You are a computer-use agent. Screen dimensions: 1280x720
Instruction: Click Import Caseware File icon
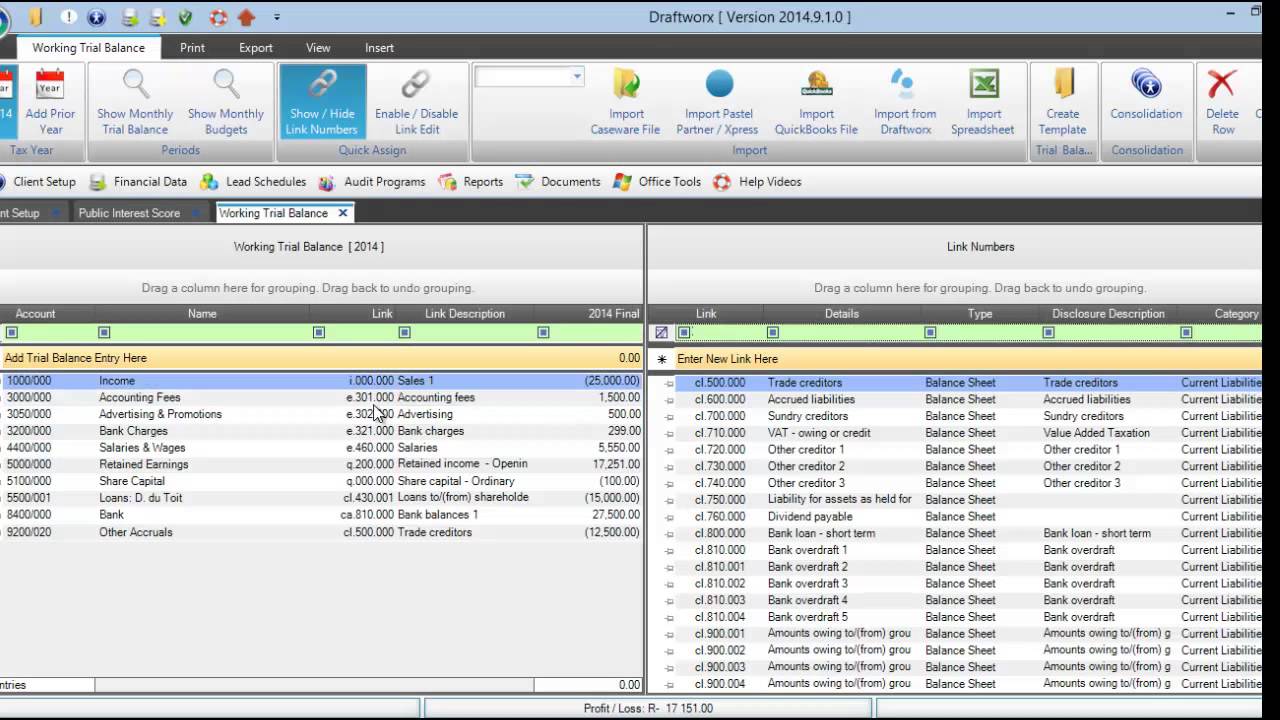626,84
